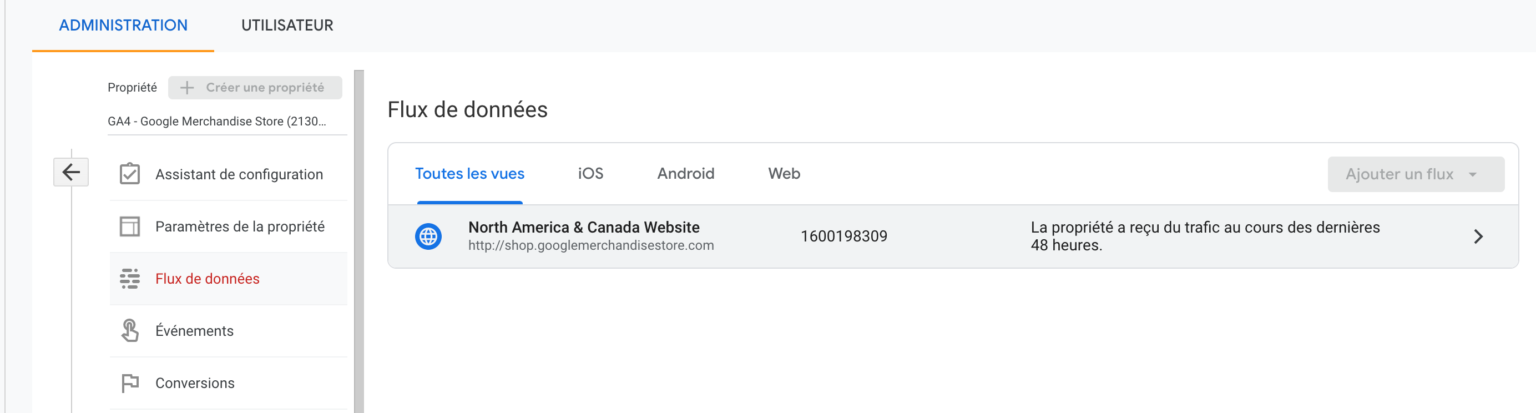The width and height of the screenshot is (1536, 413).
Task: Filter streams by the Web tab
Action: click(x=784, y=174)
